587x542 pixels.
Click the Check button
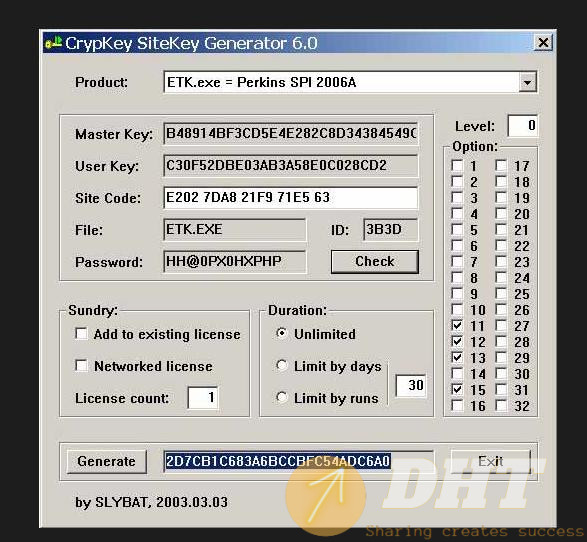[374, 261]
